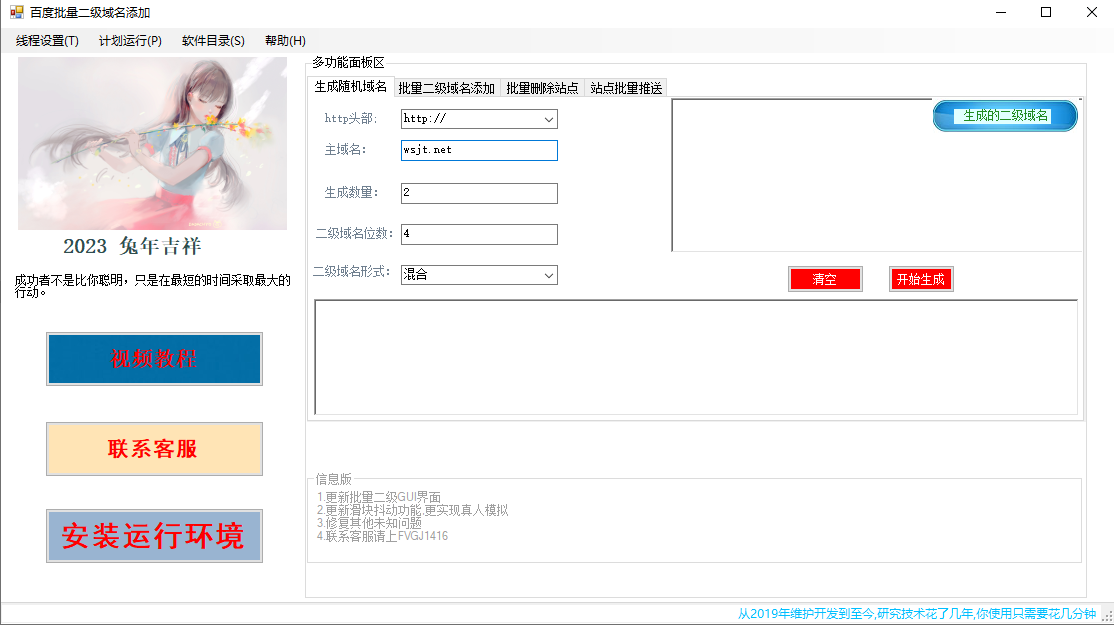1114x625 pixels.
Task: Select the 二级域名位数 field showing 4
Action: (478, 234)
